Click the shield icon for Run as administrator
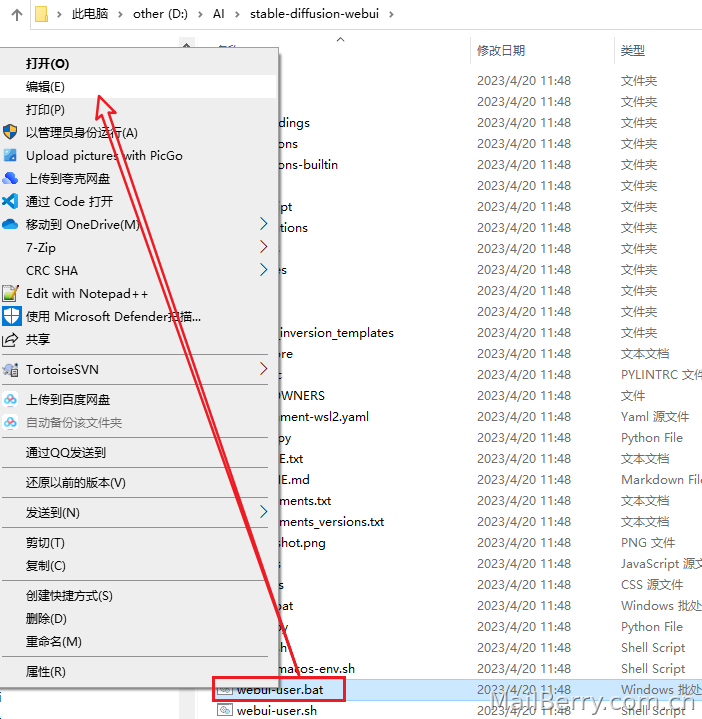The height and width of the screenshot is (719, 702). [10, 132]
